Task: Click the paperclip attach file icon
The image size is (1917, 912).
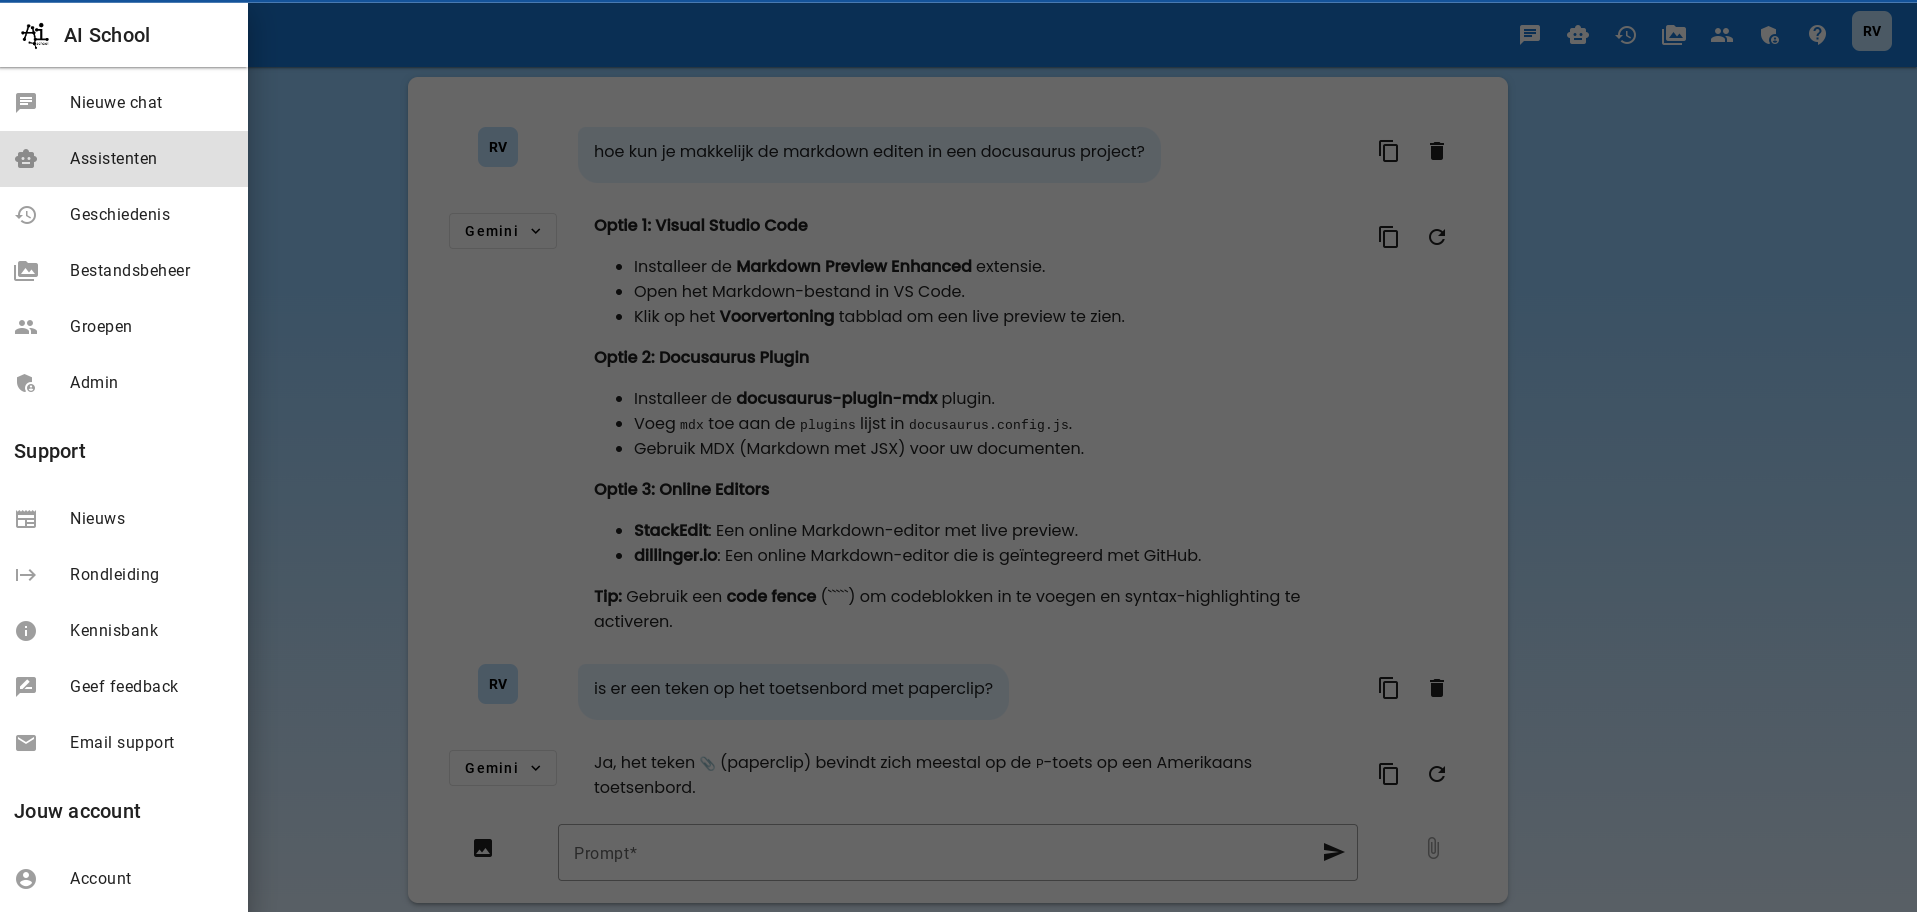Action: coord(1433,849)
